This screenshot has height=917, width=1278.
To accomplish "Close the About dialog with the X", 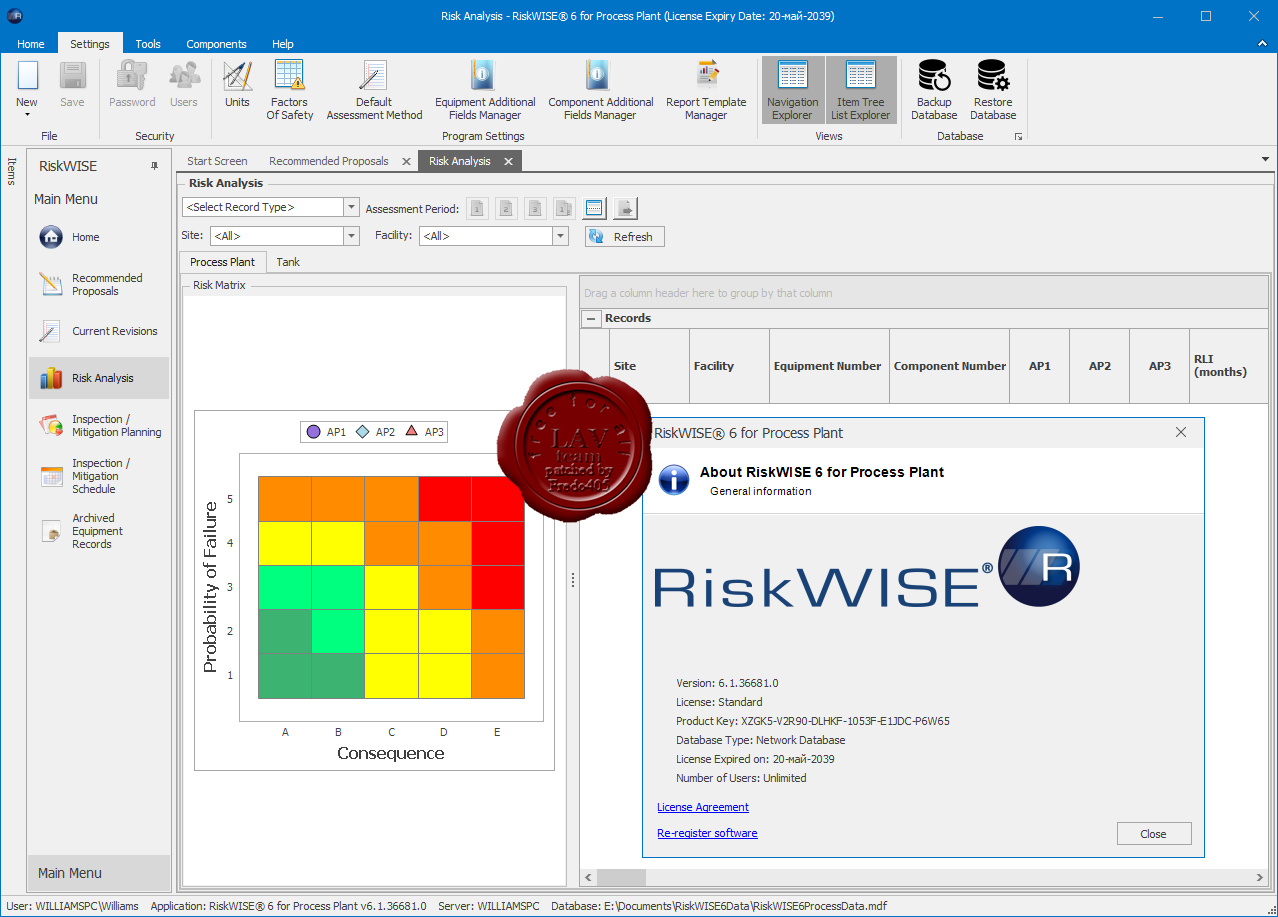I will click(x=1181, y=432).
